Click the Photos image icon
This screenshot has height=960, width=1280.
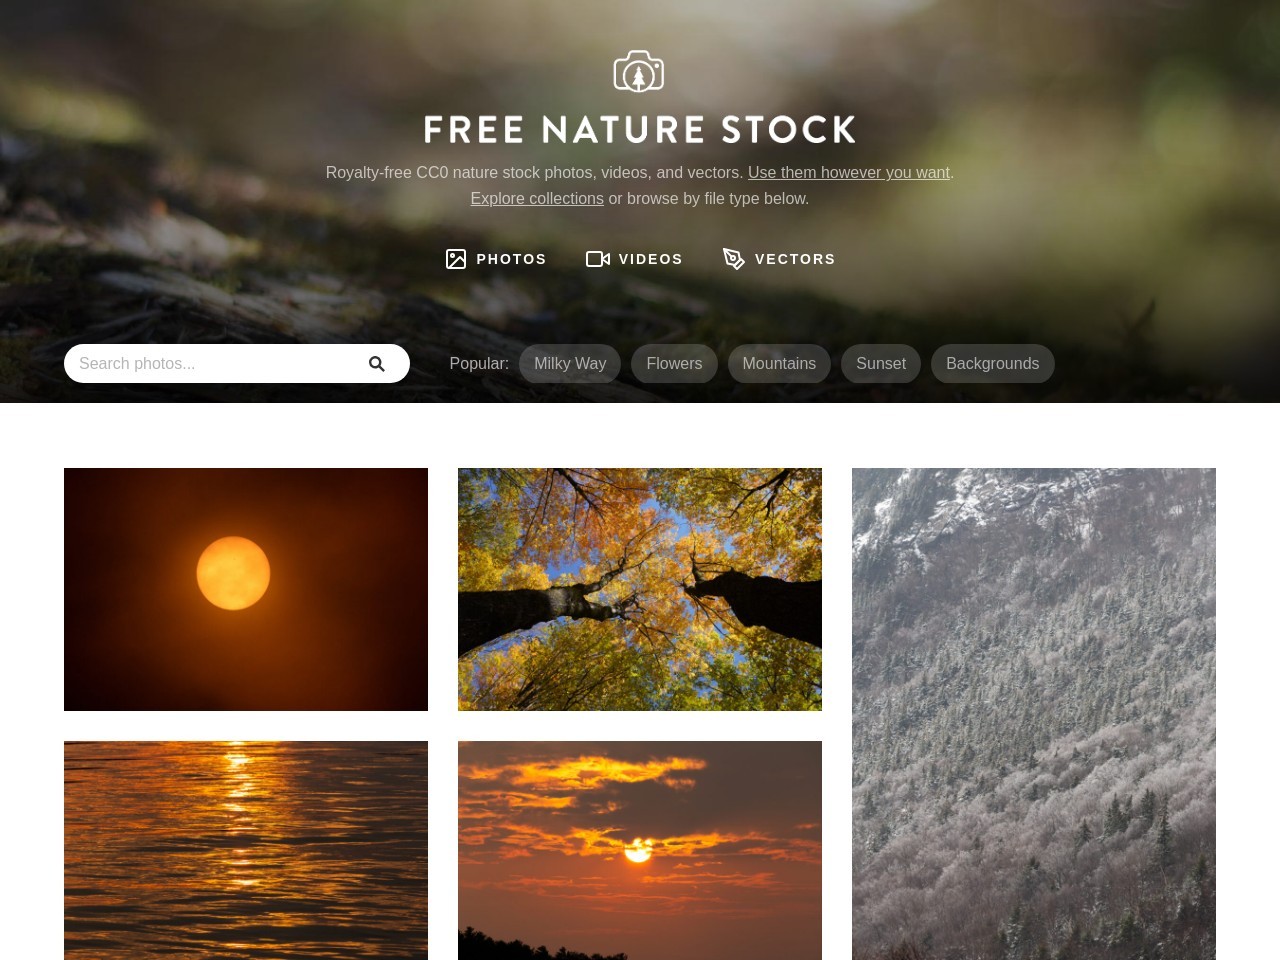456,259
